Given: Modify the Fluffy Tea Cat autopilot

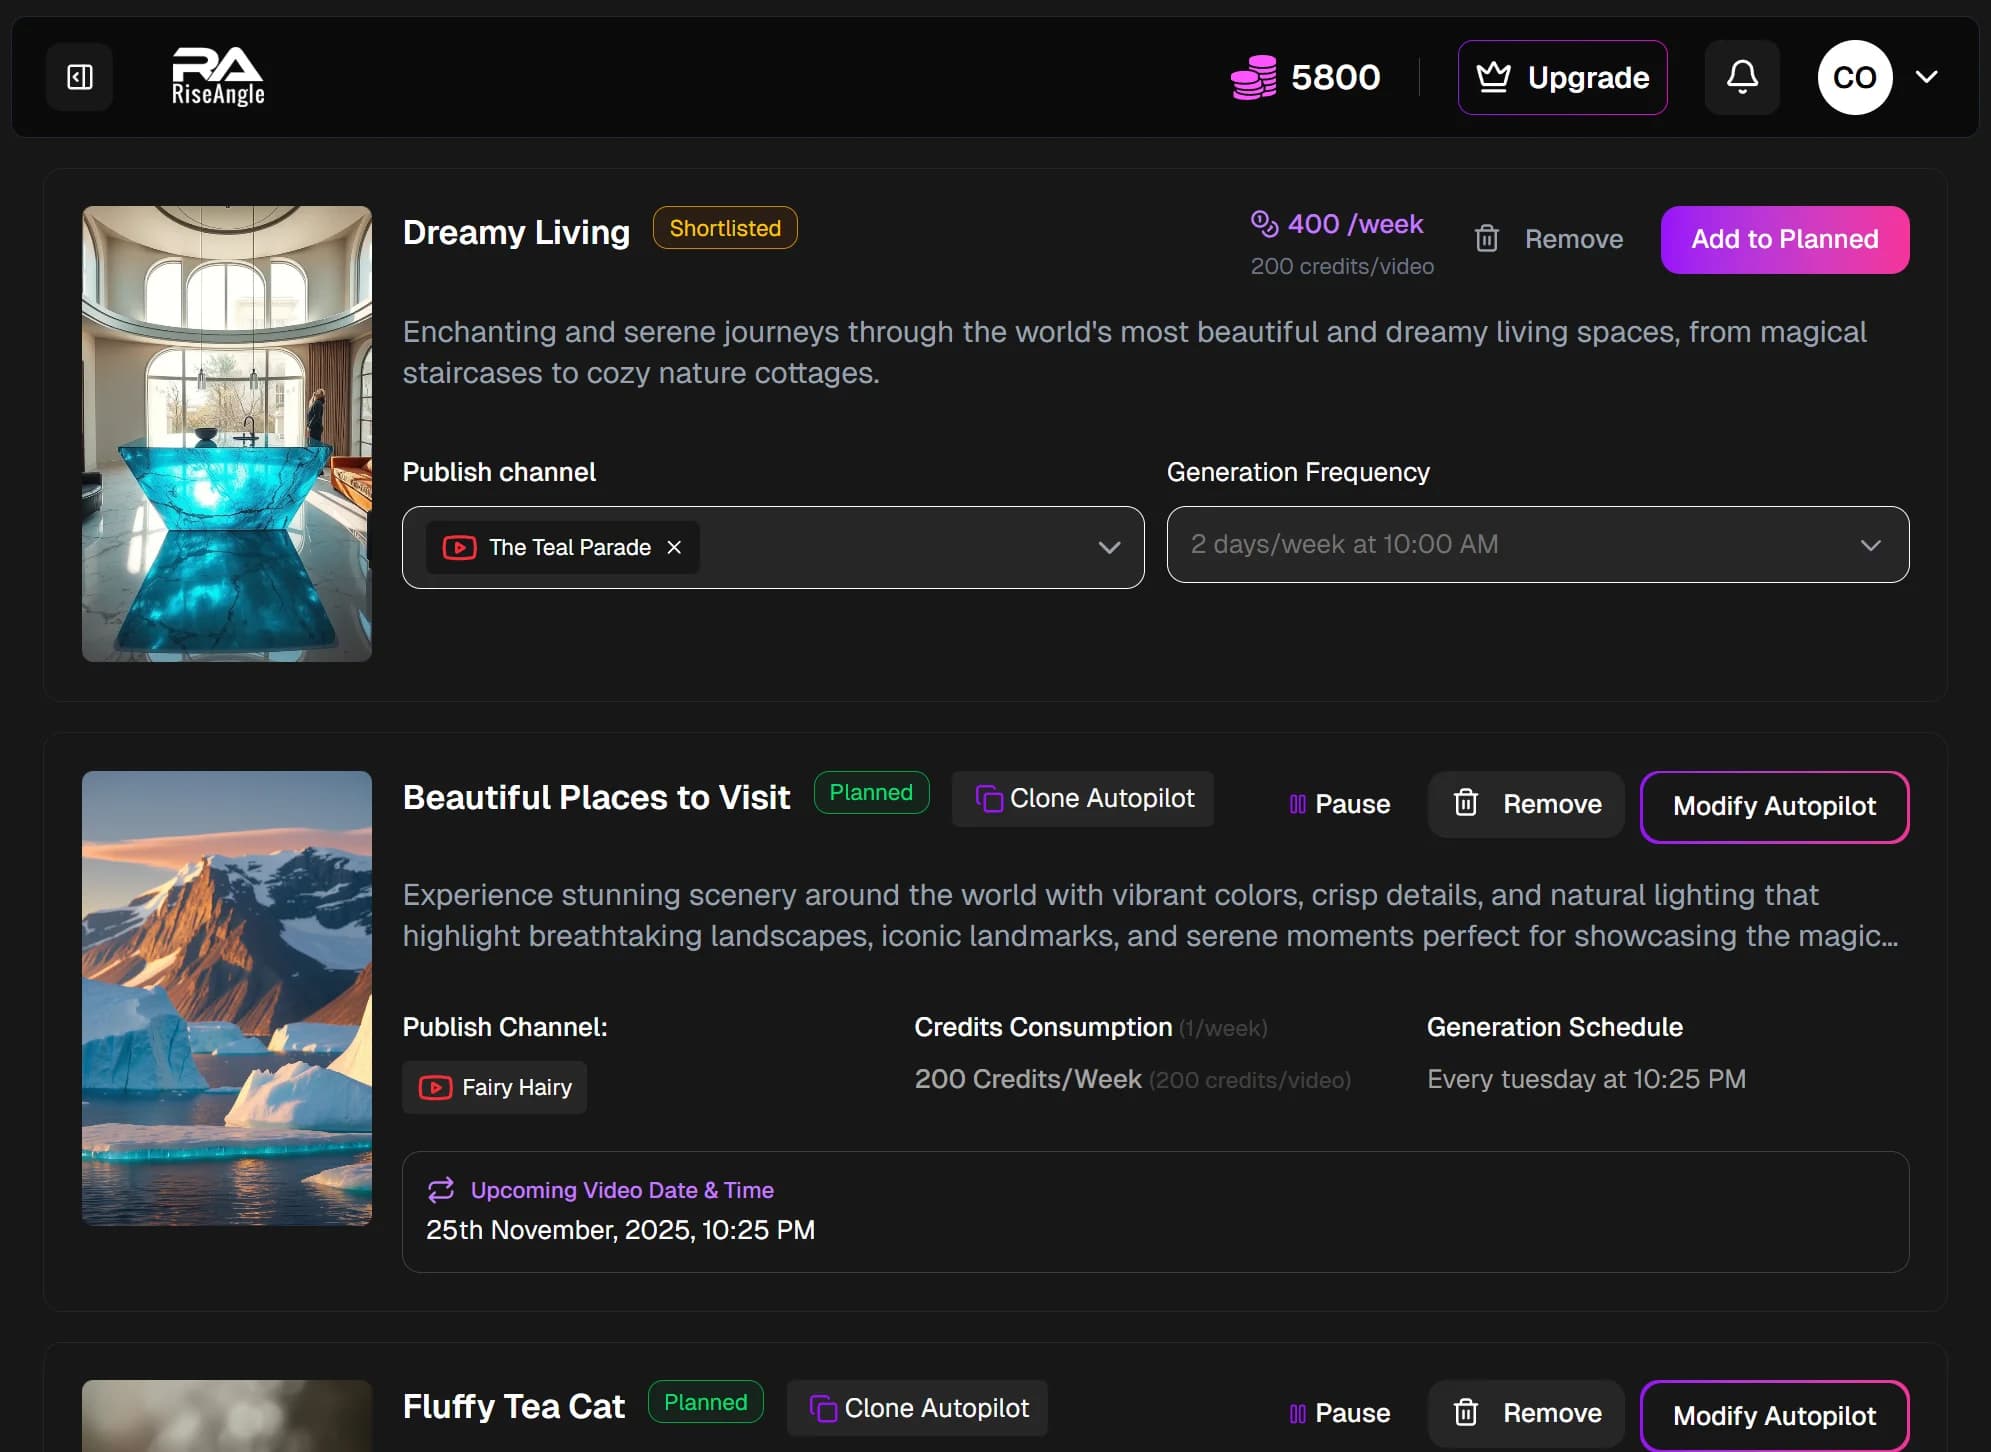Looking at the screenshot, I should [1774, 1416].
